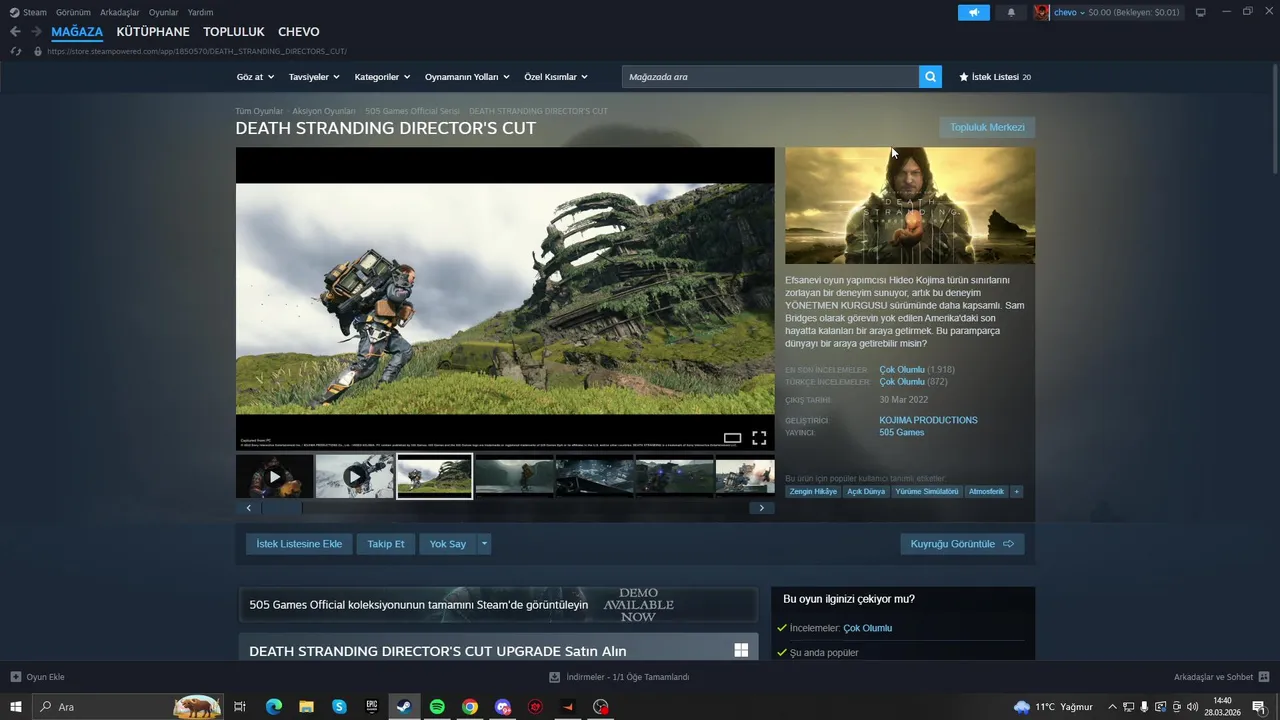The image size is (1280, 720).
Task: Click the store search magnifier button
Action: (x=930, y=77)
